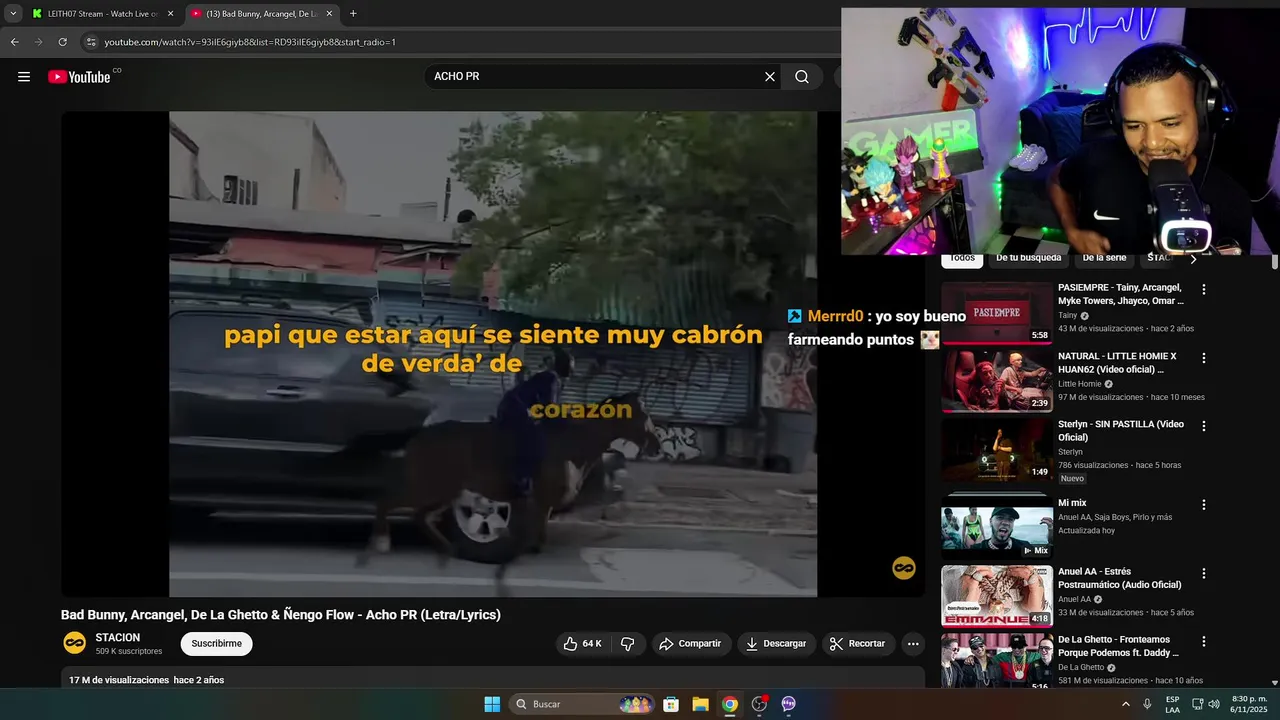Select the De la serie chip

point(1104,258)
